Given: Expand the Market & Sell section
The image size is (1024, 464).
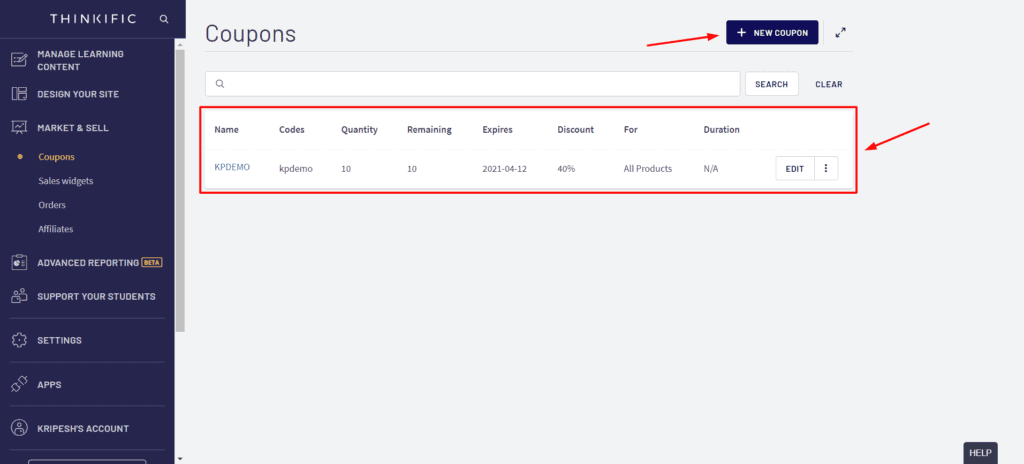Looking at the screenshot, I should 73,128.
